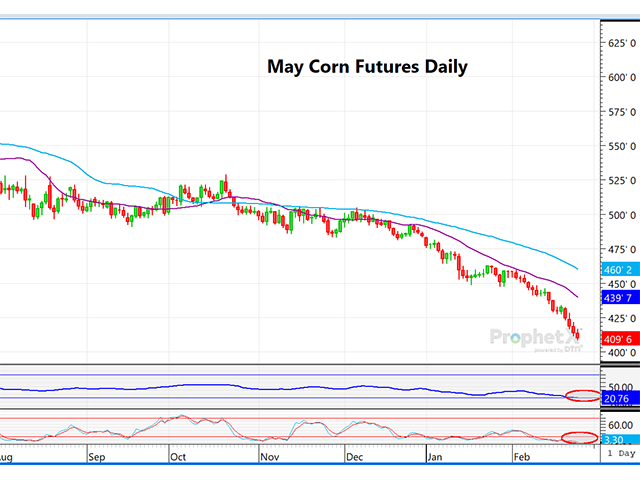
Task: Click the 3.30 stochastic value label
Action: [x=620, y=440]
